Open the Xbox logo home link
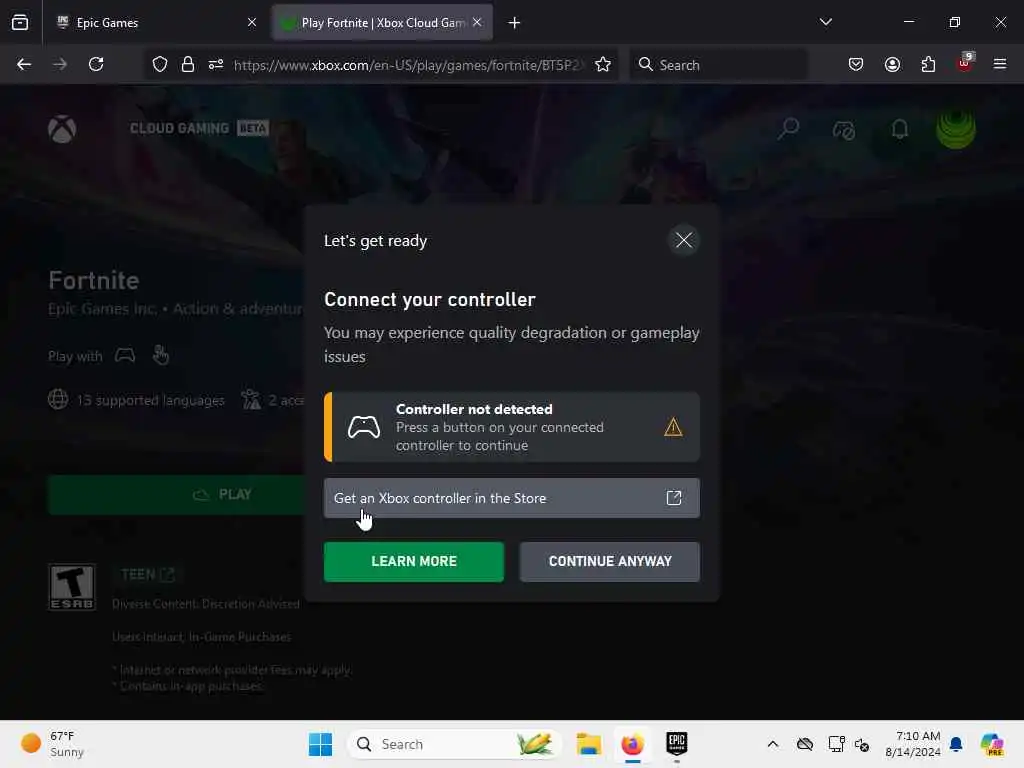Viewport: 1024px width, 768px height. coord(62,129)
